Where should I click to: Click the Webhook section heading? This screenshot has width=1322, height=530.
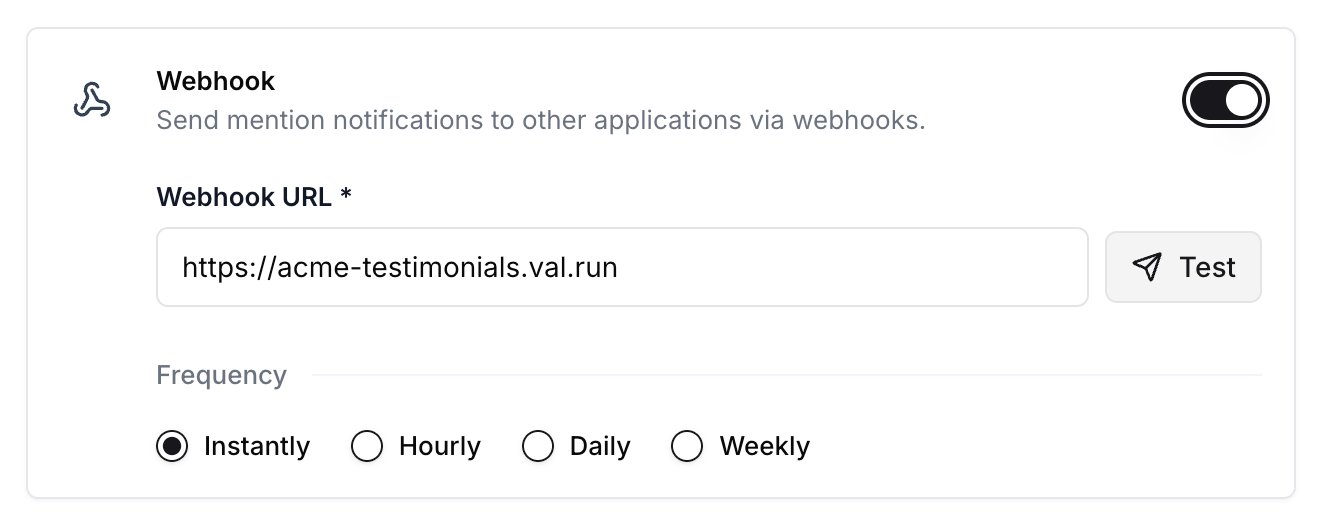pyautogui.click(x=216, y=81)
